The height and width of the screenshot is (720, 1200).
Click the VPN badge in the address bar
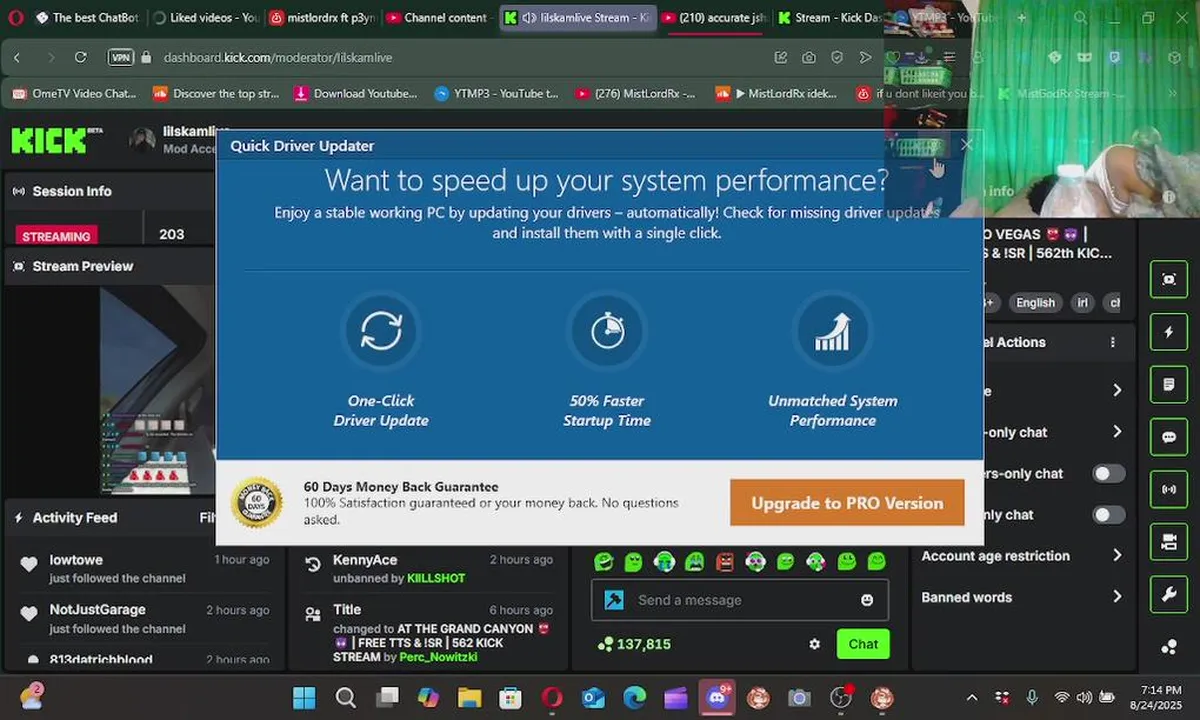121,58
